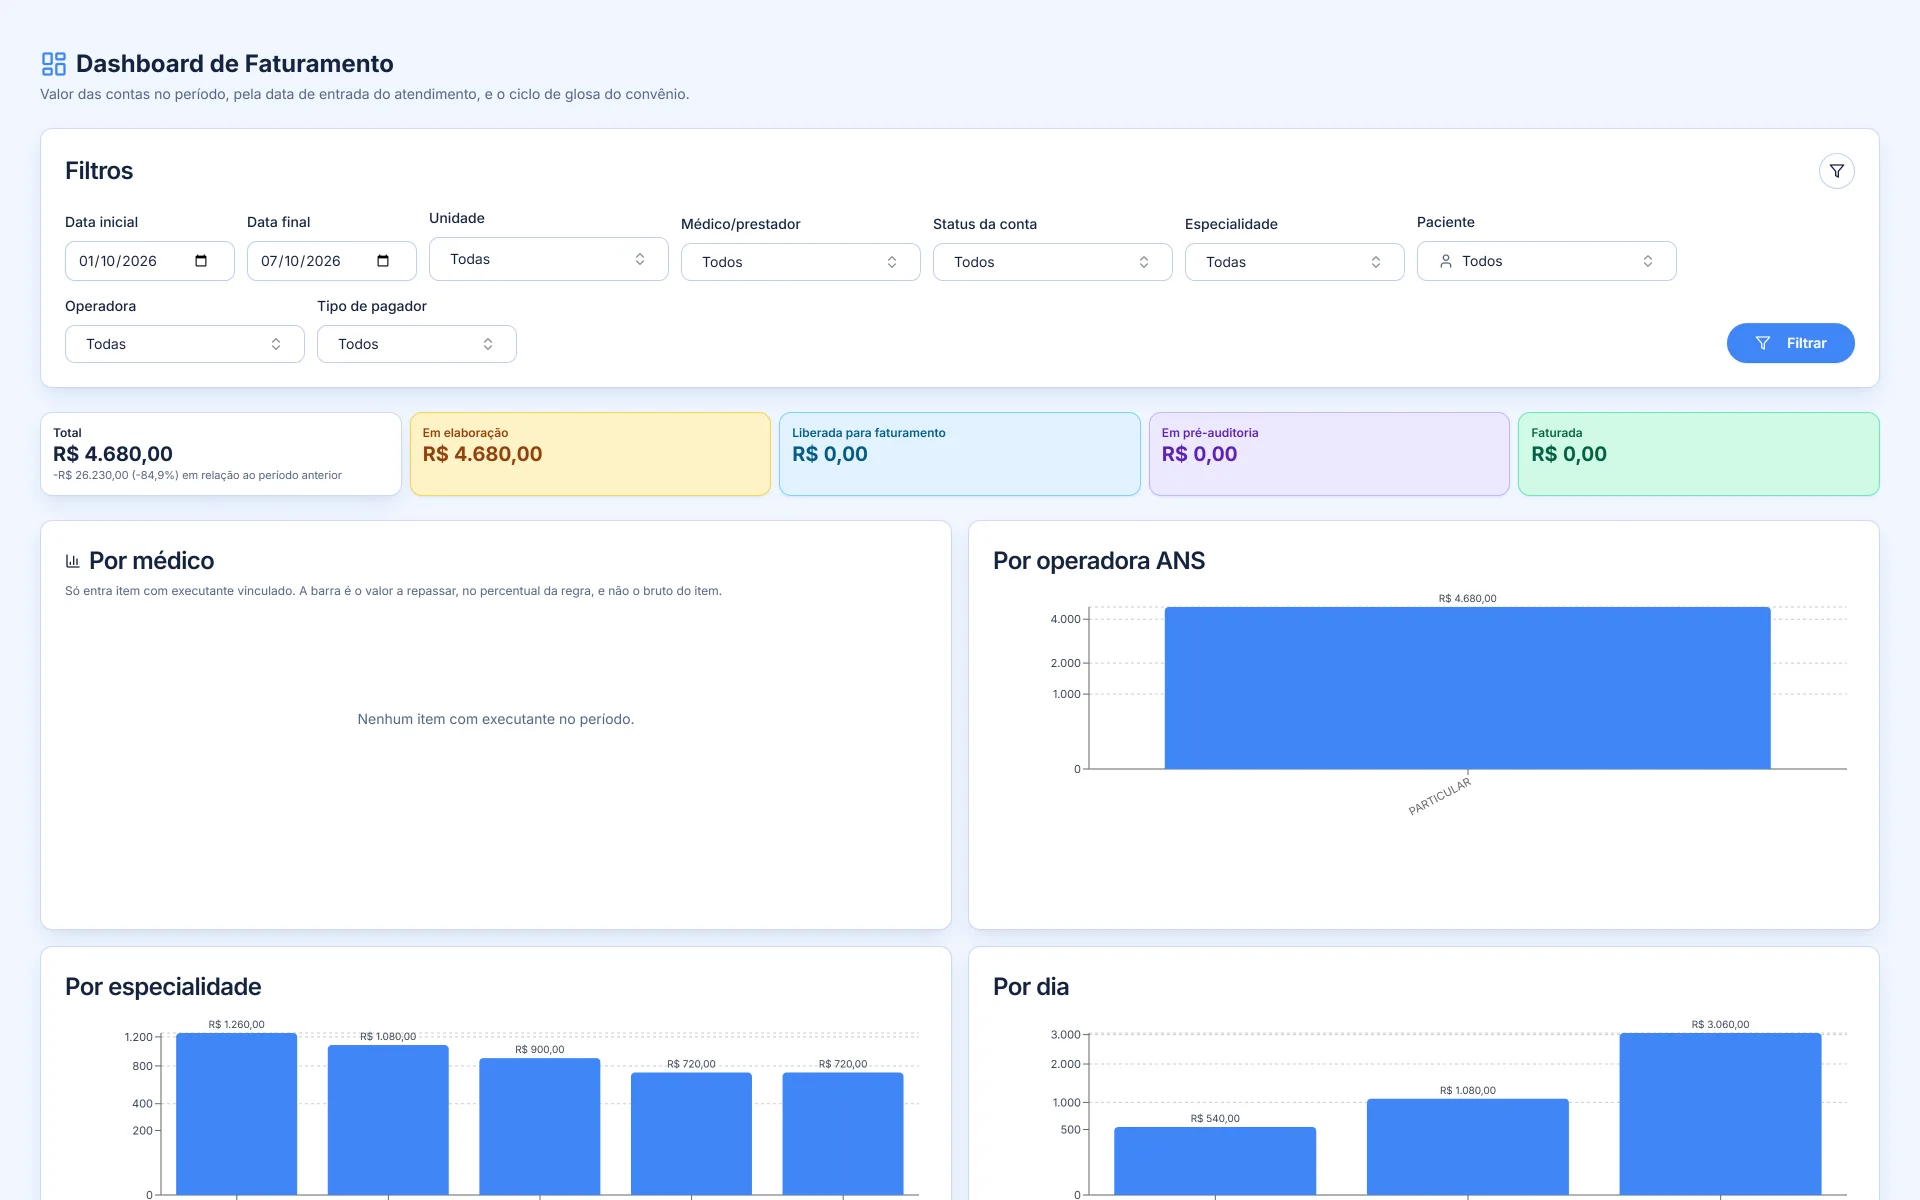Click the 'Dashboard de Faturamento' title
The image size is (1920, 1200).
(235, 64)
